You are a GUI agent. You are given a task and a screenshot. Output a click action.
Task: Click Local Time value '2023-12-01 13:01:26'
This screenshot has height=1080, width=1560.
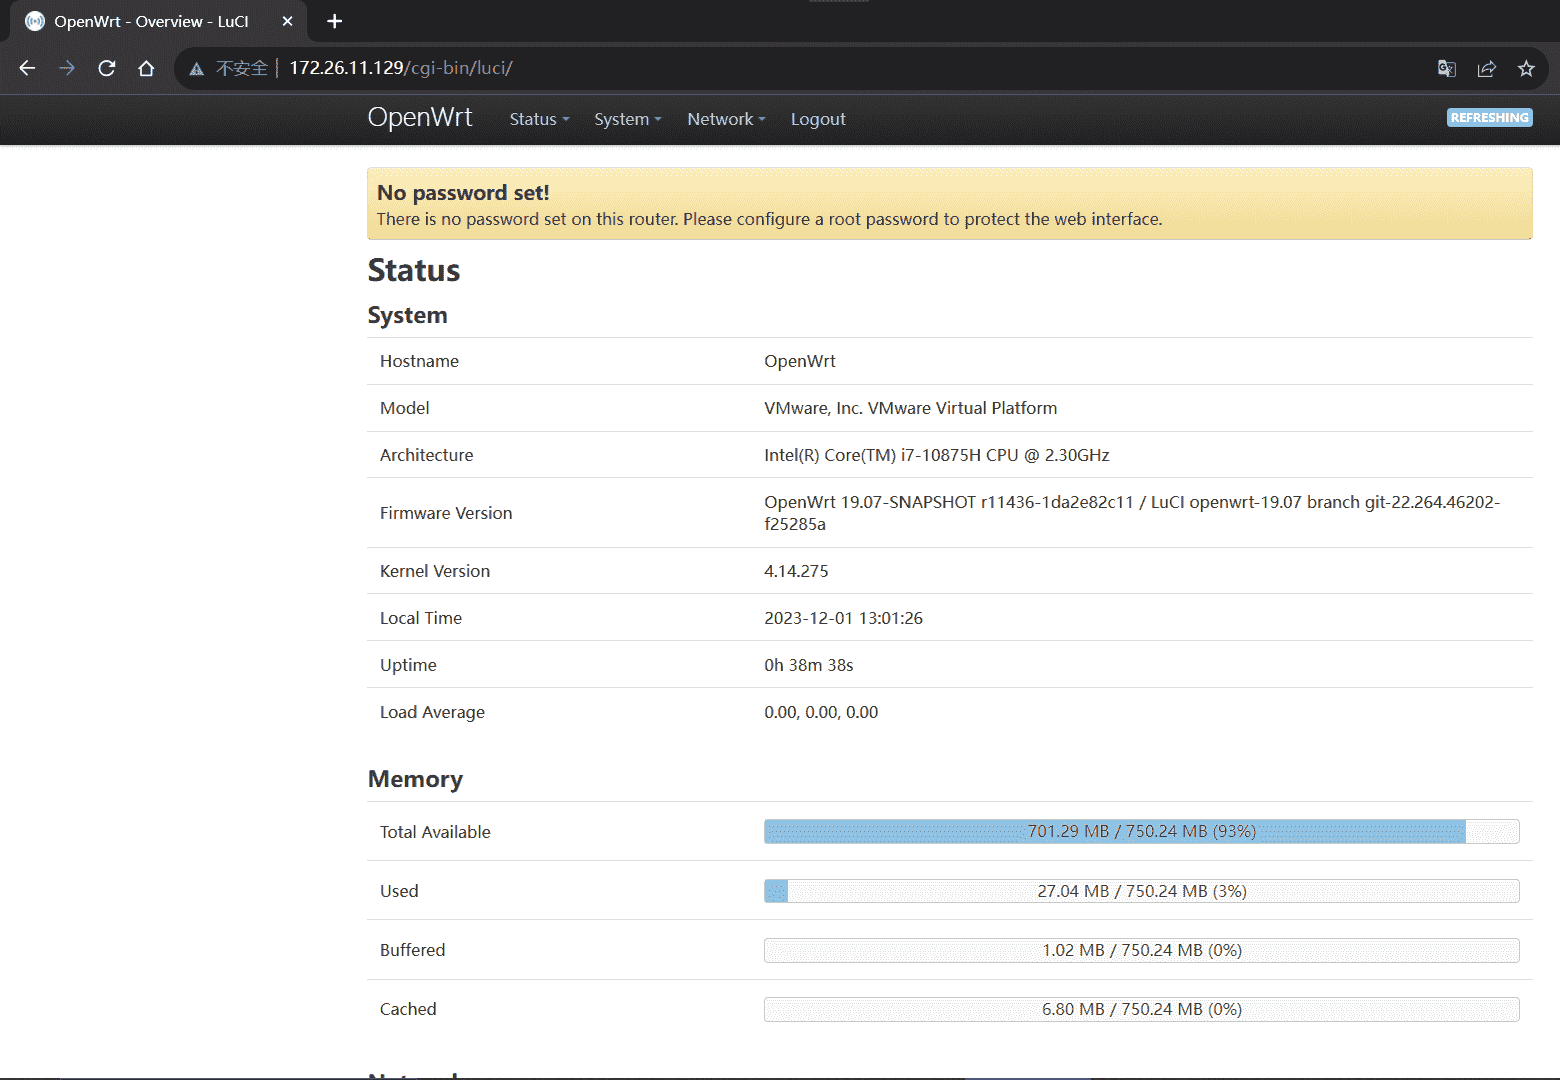click(843, 618)
